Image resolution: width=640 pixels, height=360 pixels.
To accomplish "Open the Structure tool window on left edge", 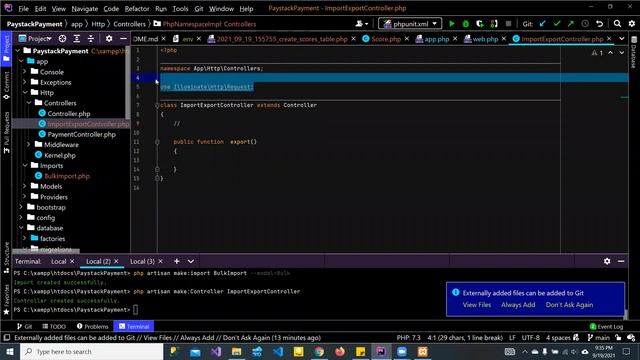I will pyautogui.click(x=6, y=257).
